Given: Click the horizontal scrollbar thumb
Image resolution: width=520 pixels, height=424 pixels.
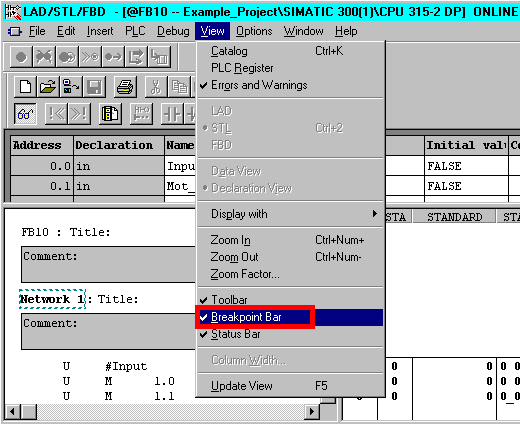Looking at the screenshot, I should point(29,411).
